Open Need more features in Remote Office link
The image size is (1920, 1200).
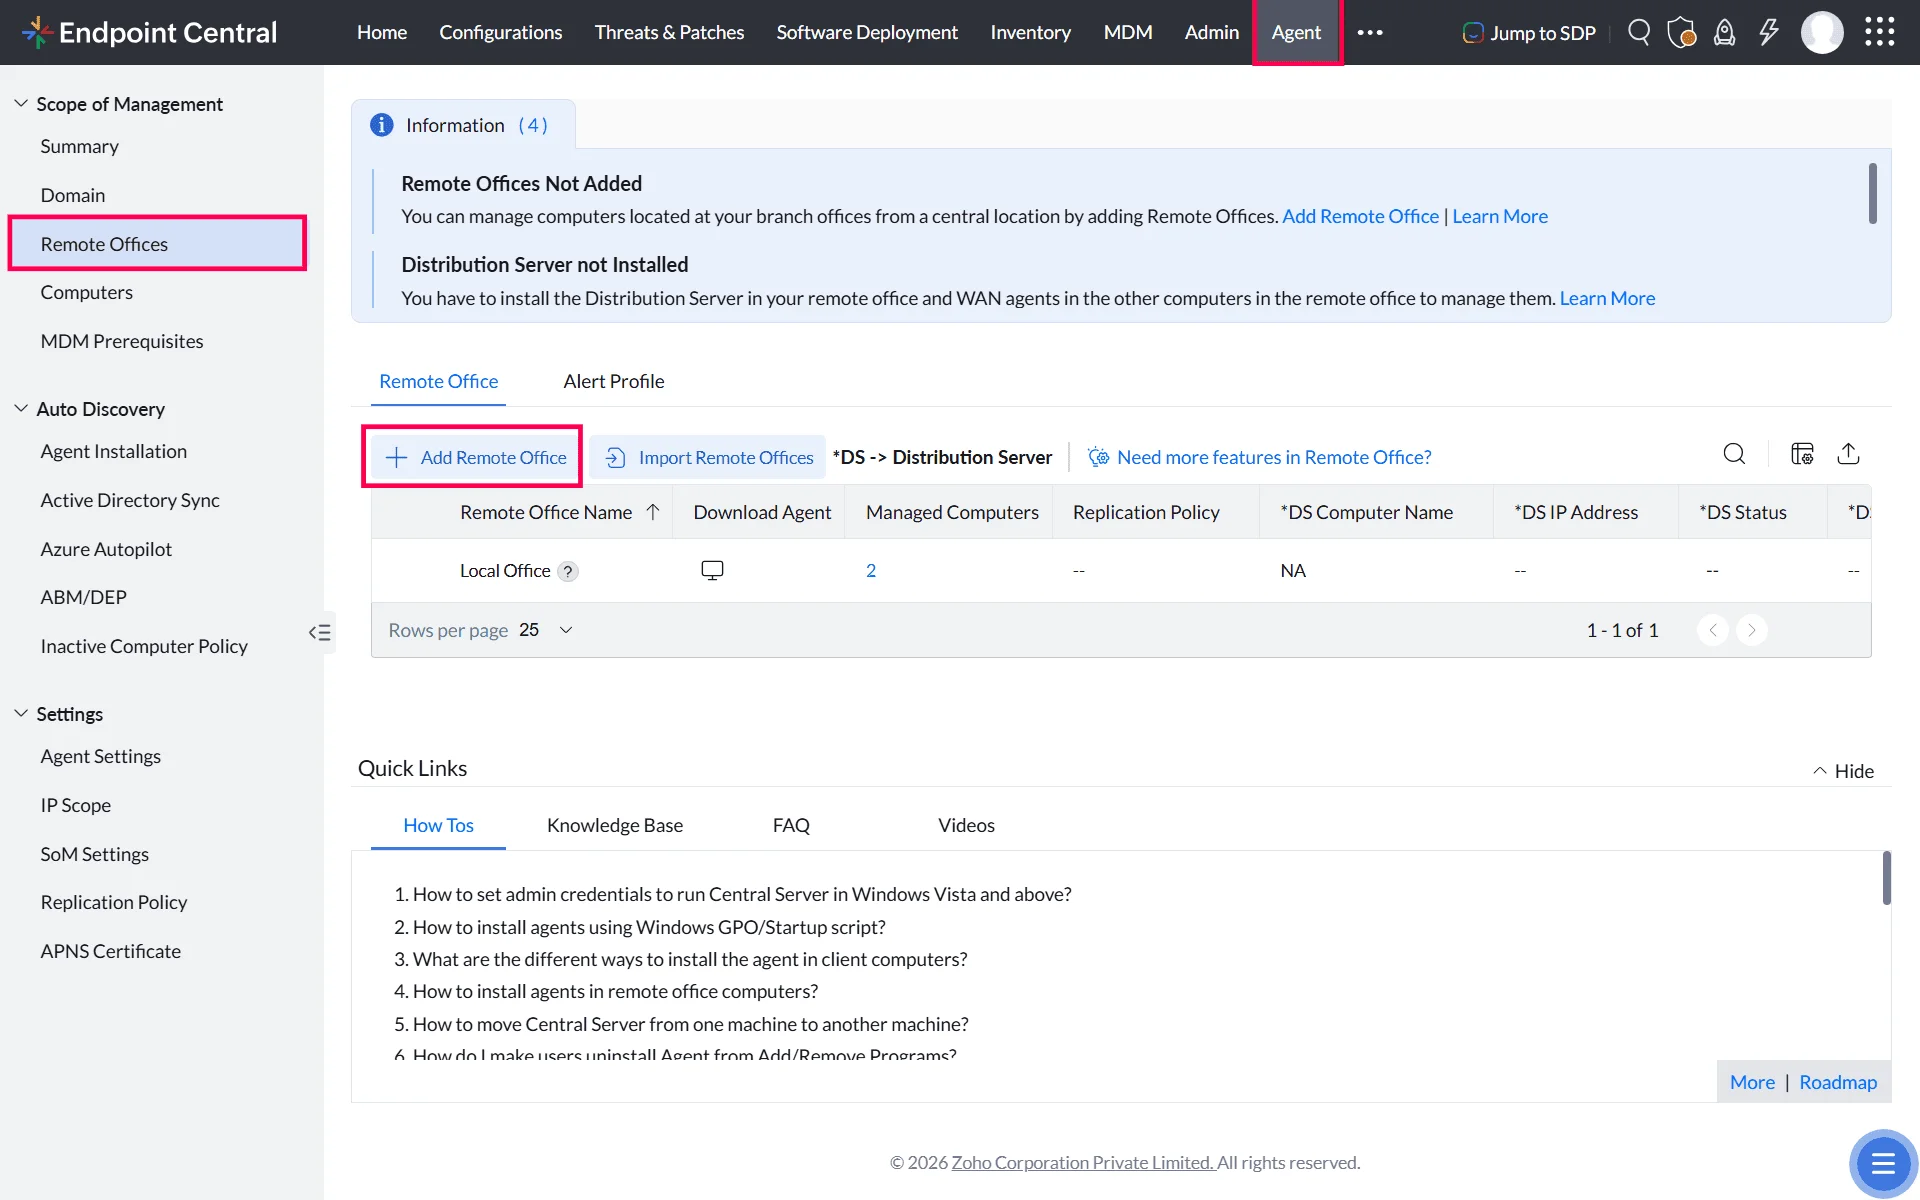pos(1260,457)
